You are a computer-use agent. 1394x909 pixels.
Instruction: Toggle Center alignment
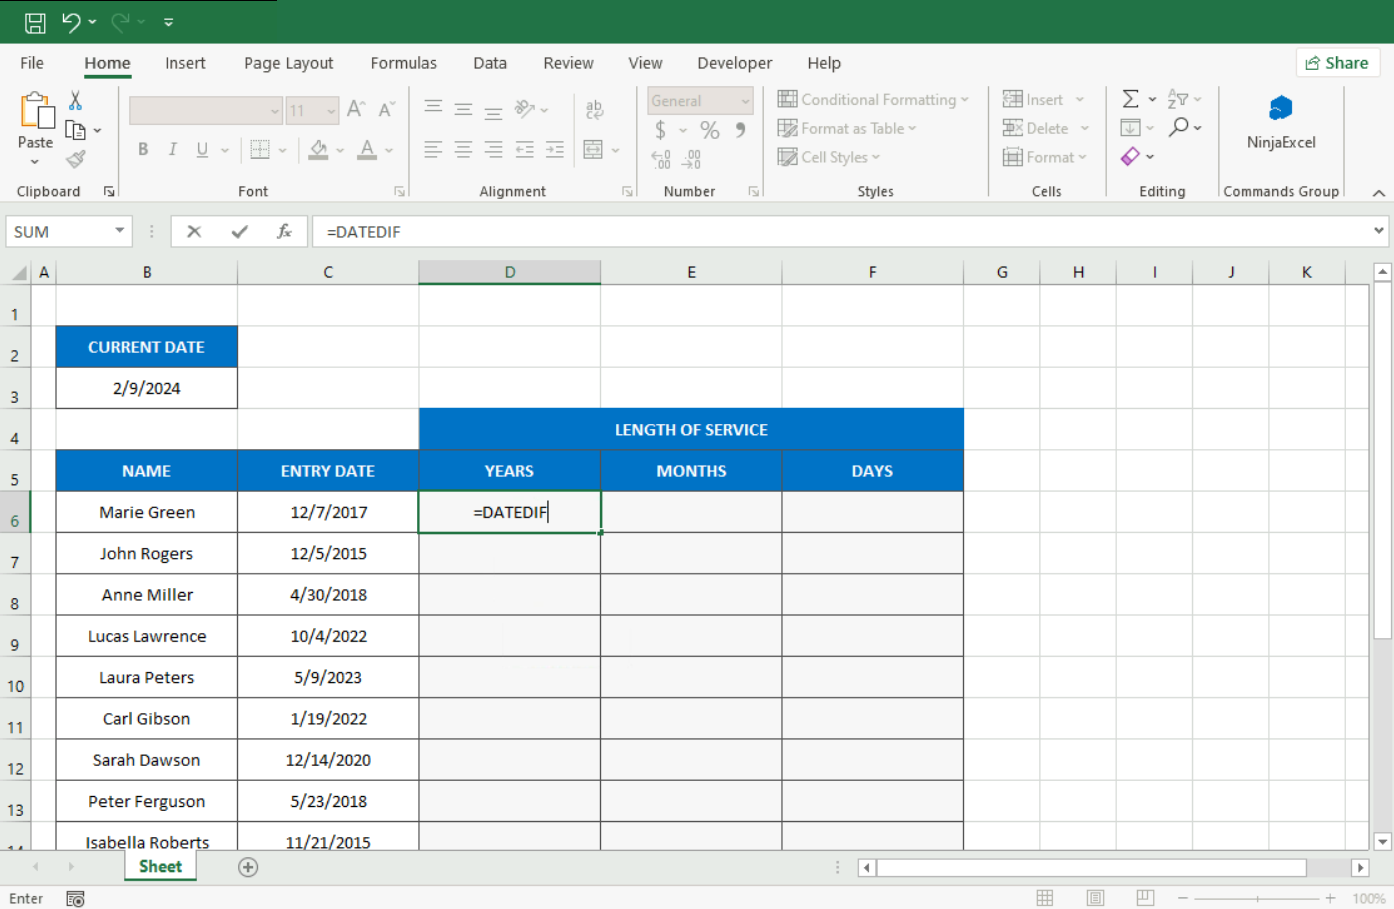click(x=463, y=149)
